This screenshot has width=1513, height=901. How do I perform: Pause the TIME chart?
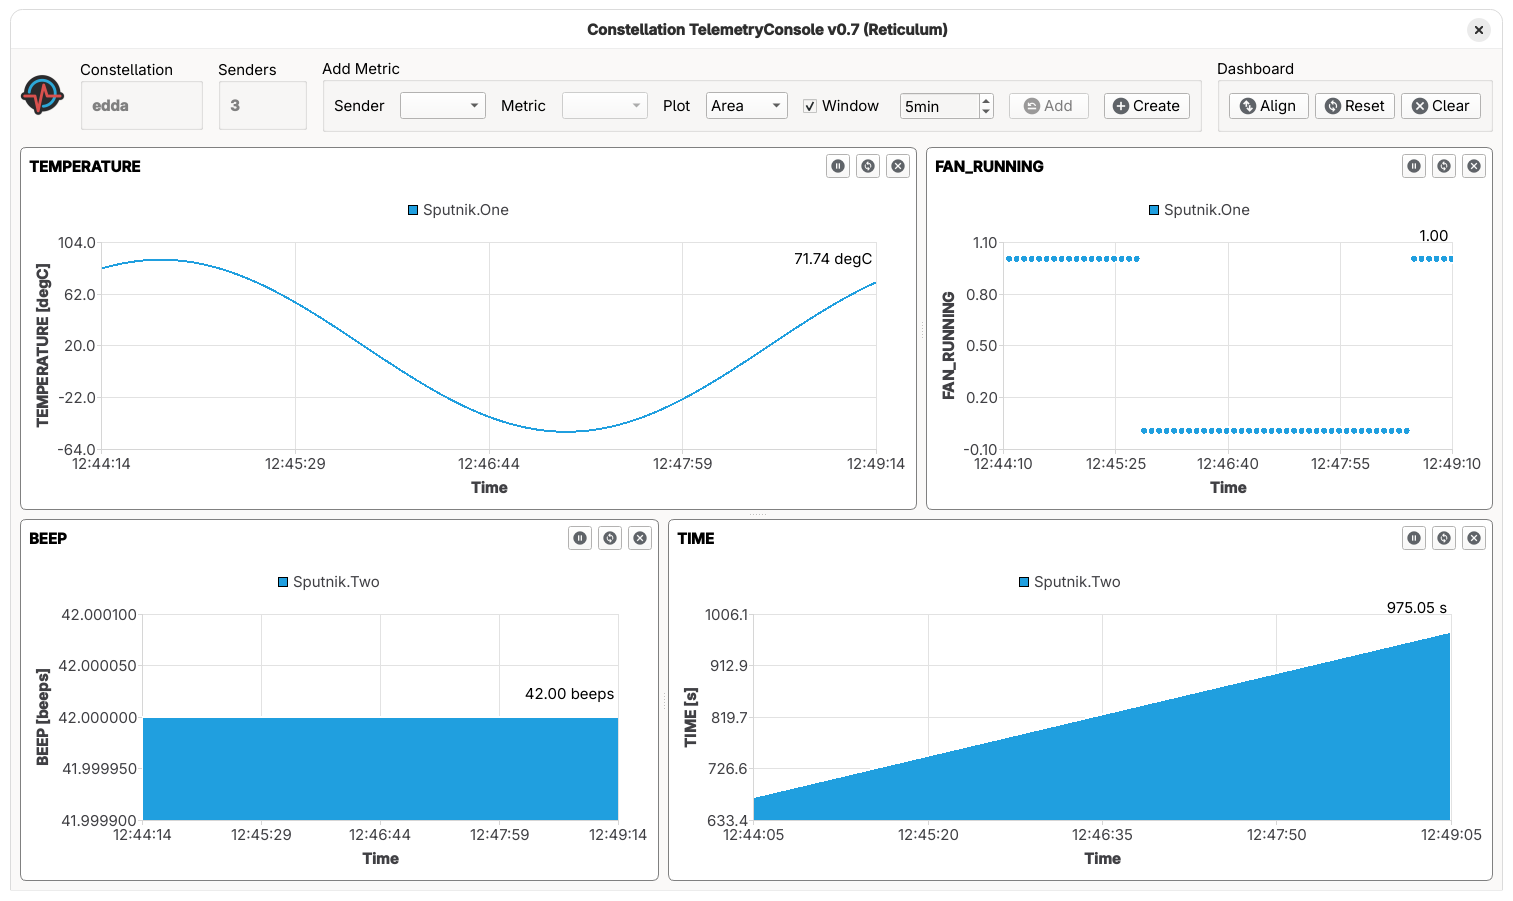[1413, 538]
